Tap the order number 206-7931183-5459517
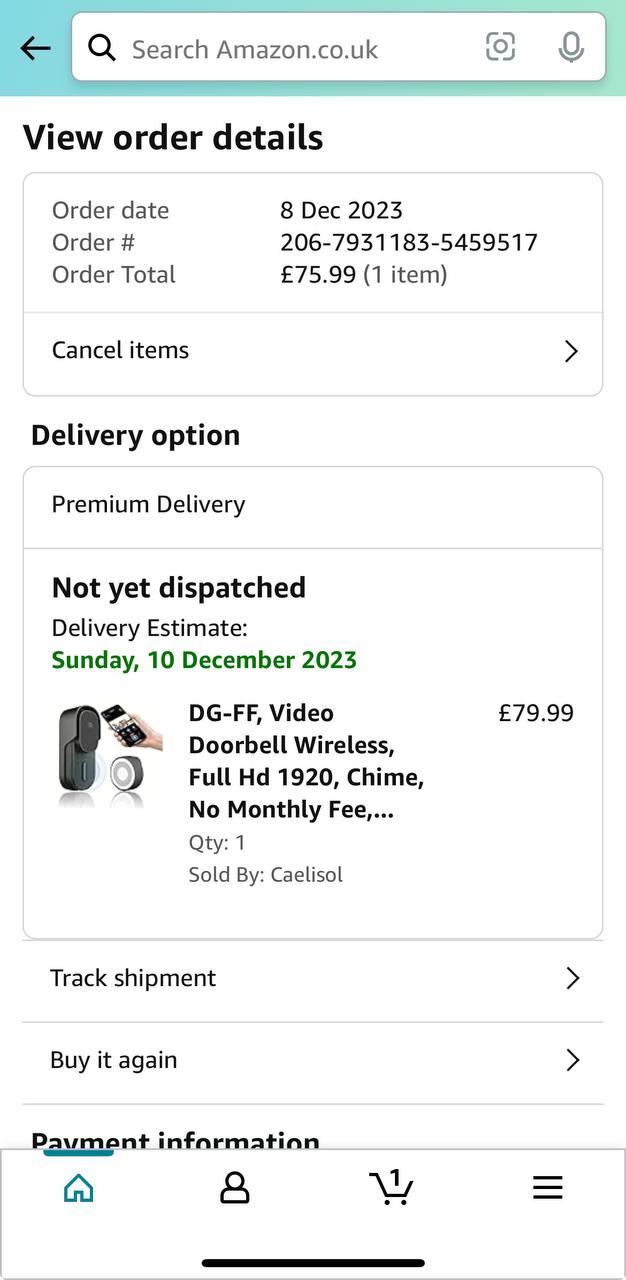The width and height of the screenshot is (626, 1280). tap(409, 243)
